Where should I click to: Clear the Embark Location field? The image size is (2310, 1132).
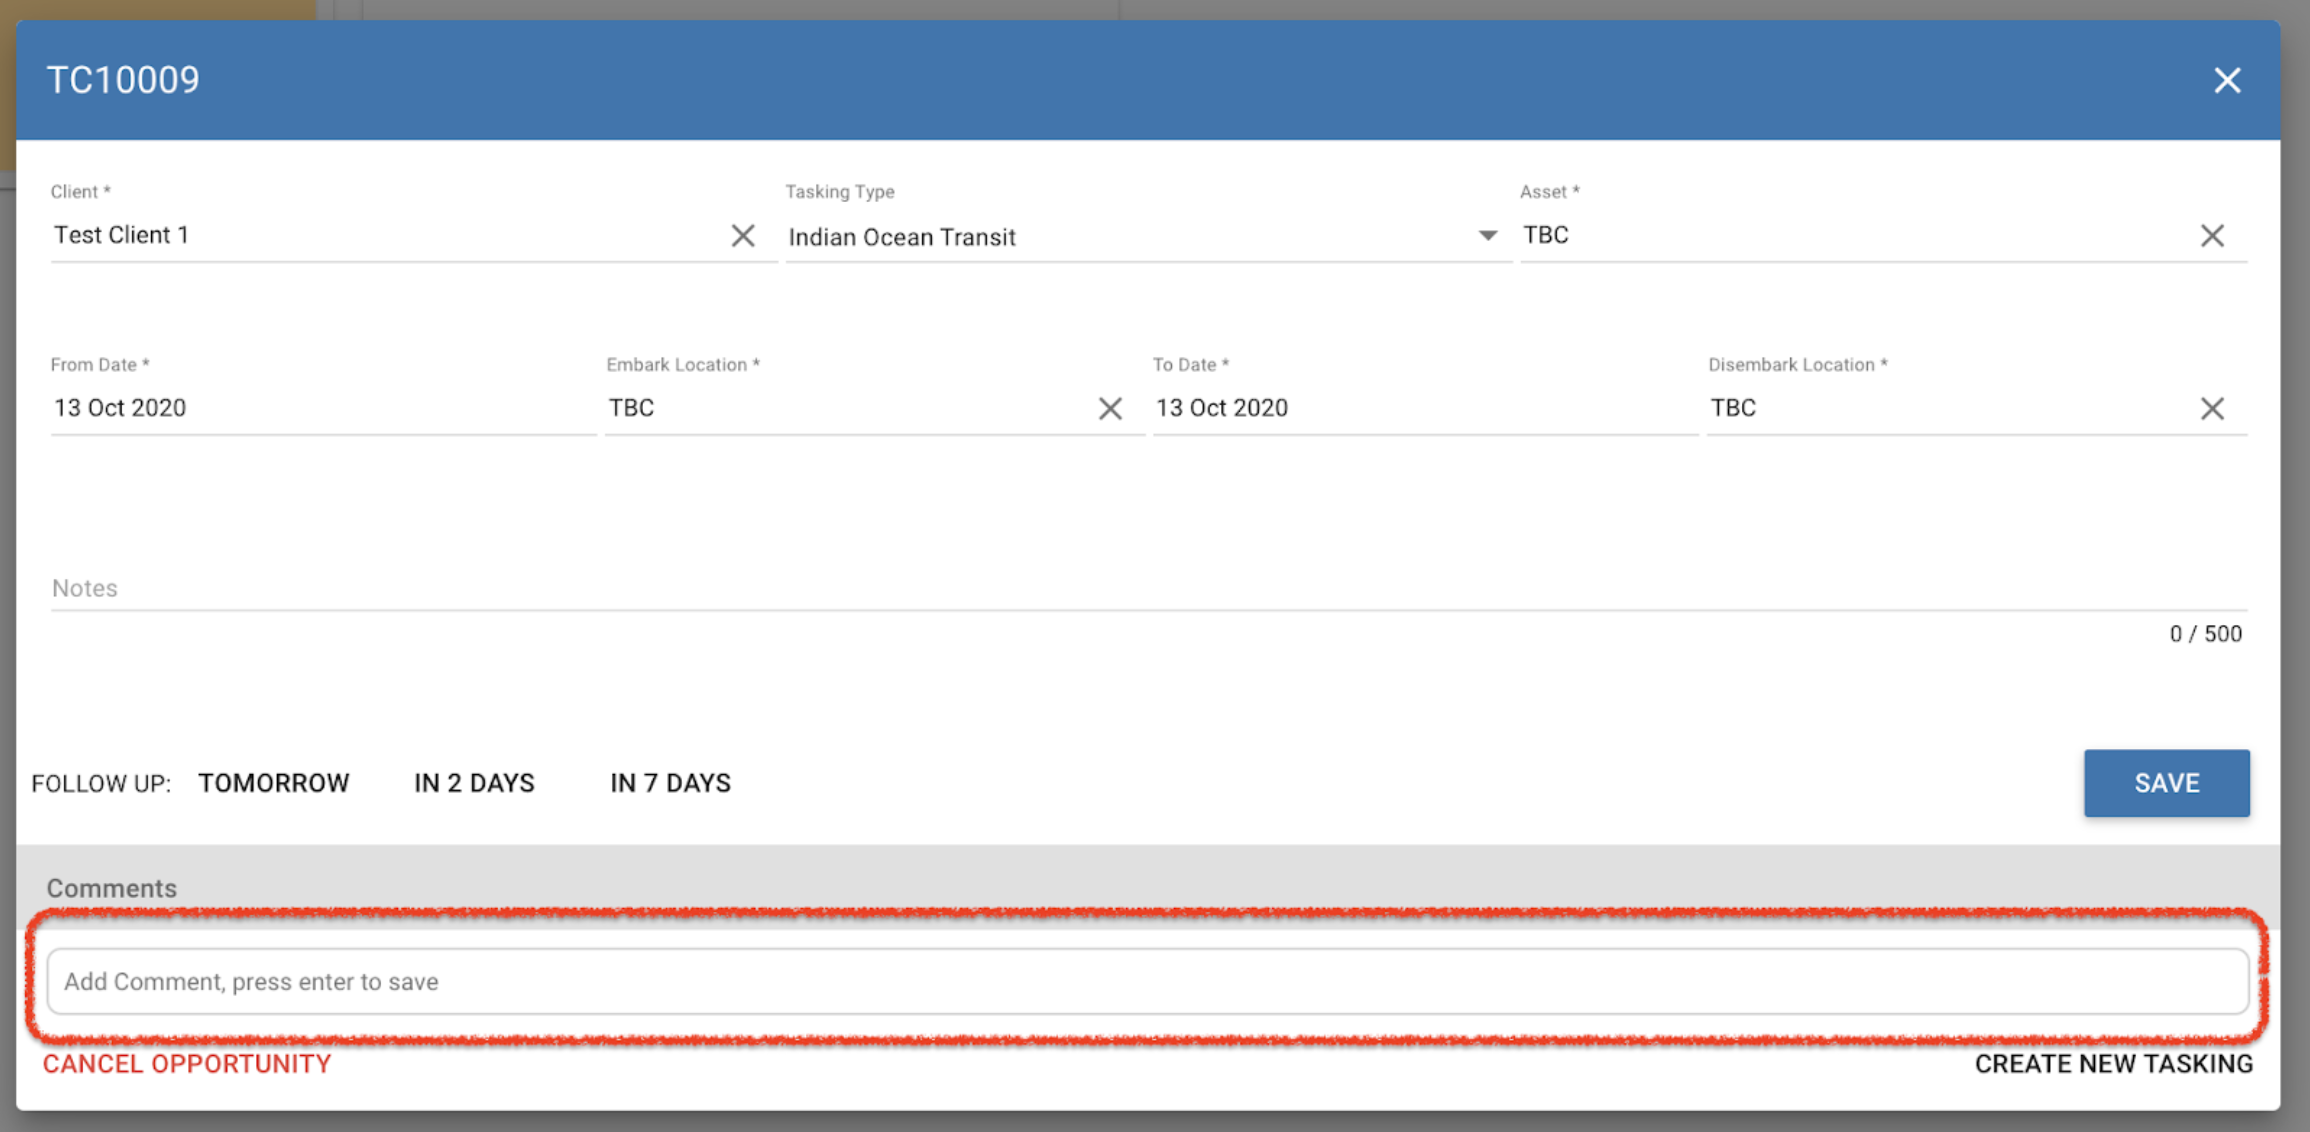pos(1110,408)
